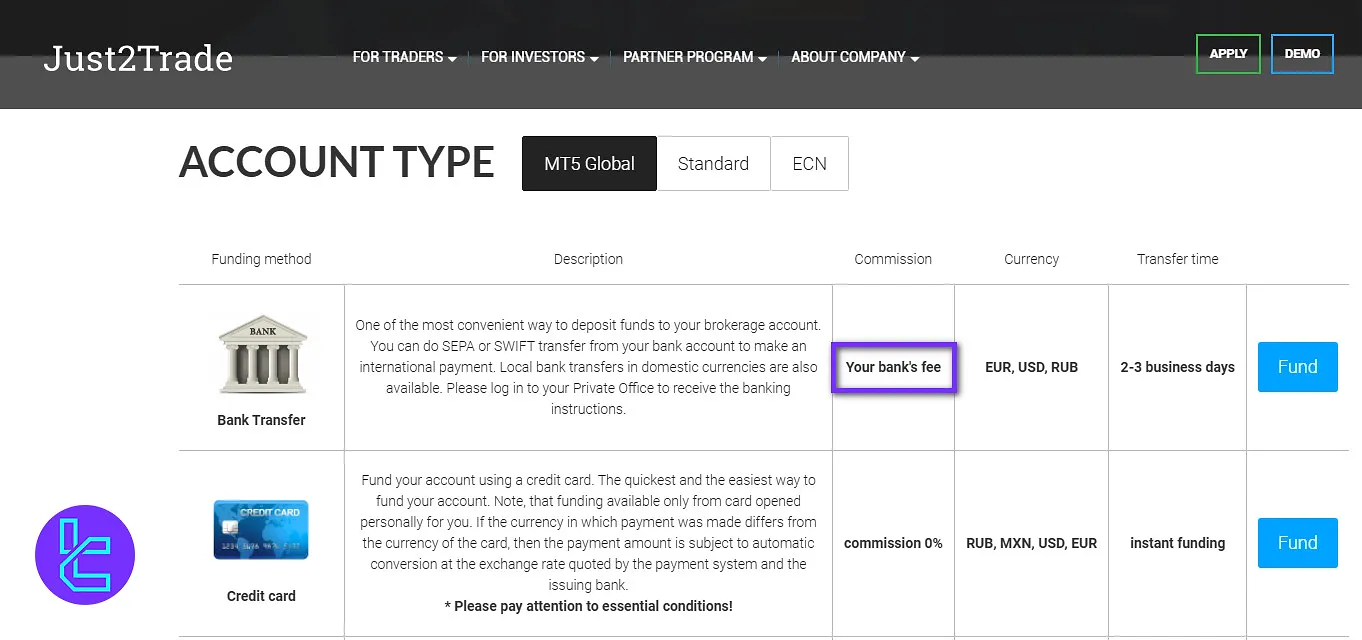Expand the FOR TRADERS dropdown

click(x=404, y=57)
